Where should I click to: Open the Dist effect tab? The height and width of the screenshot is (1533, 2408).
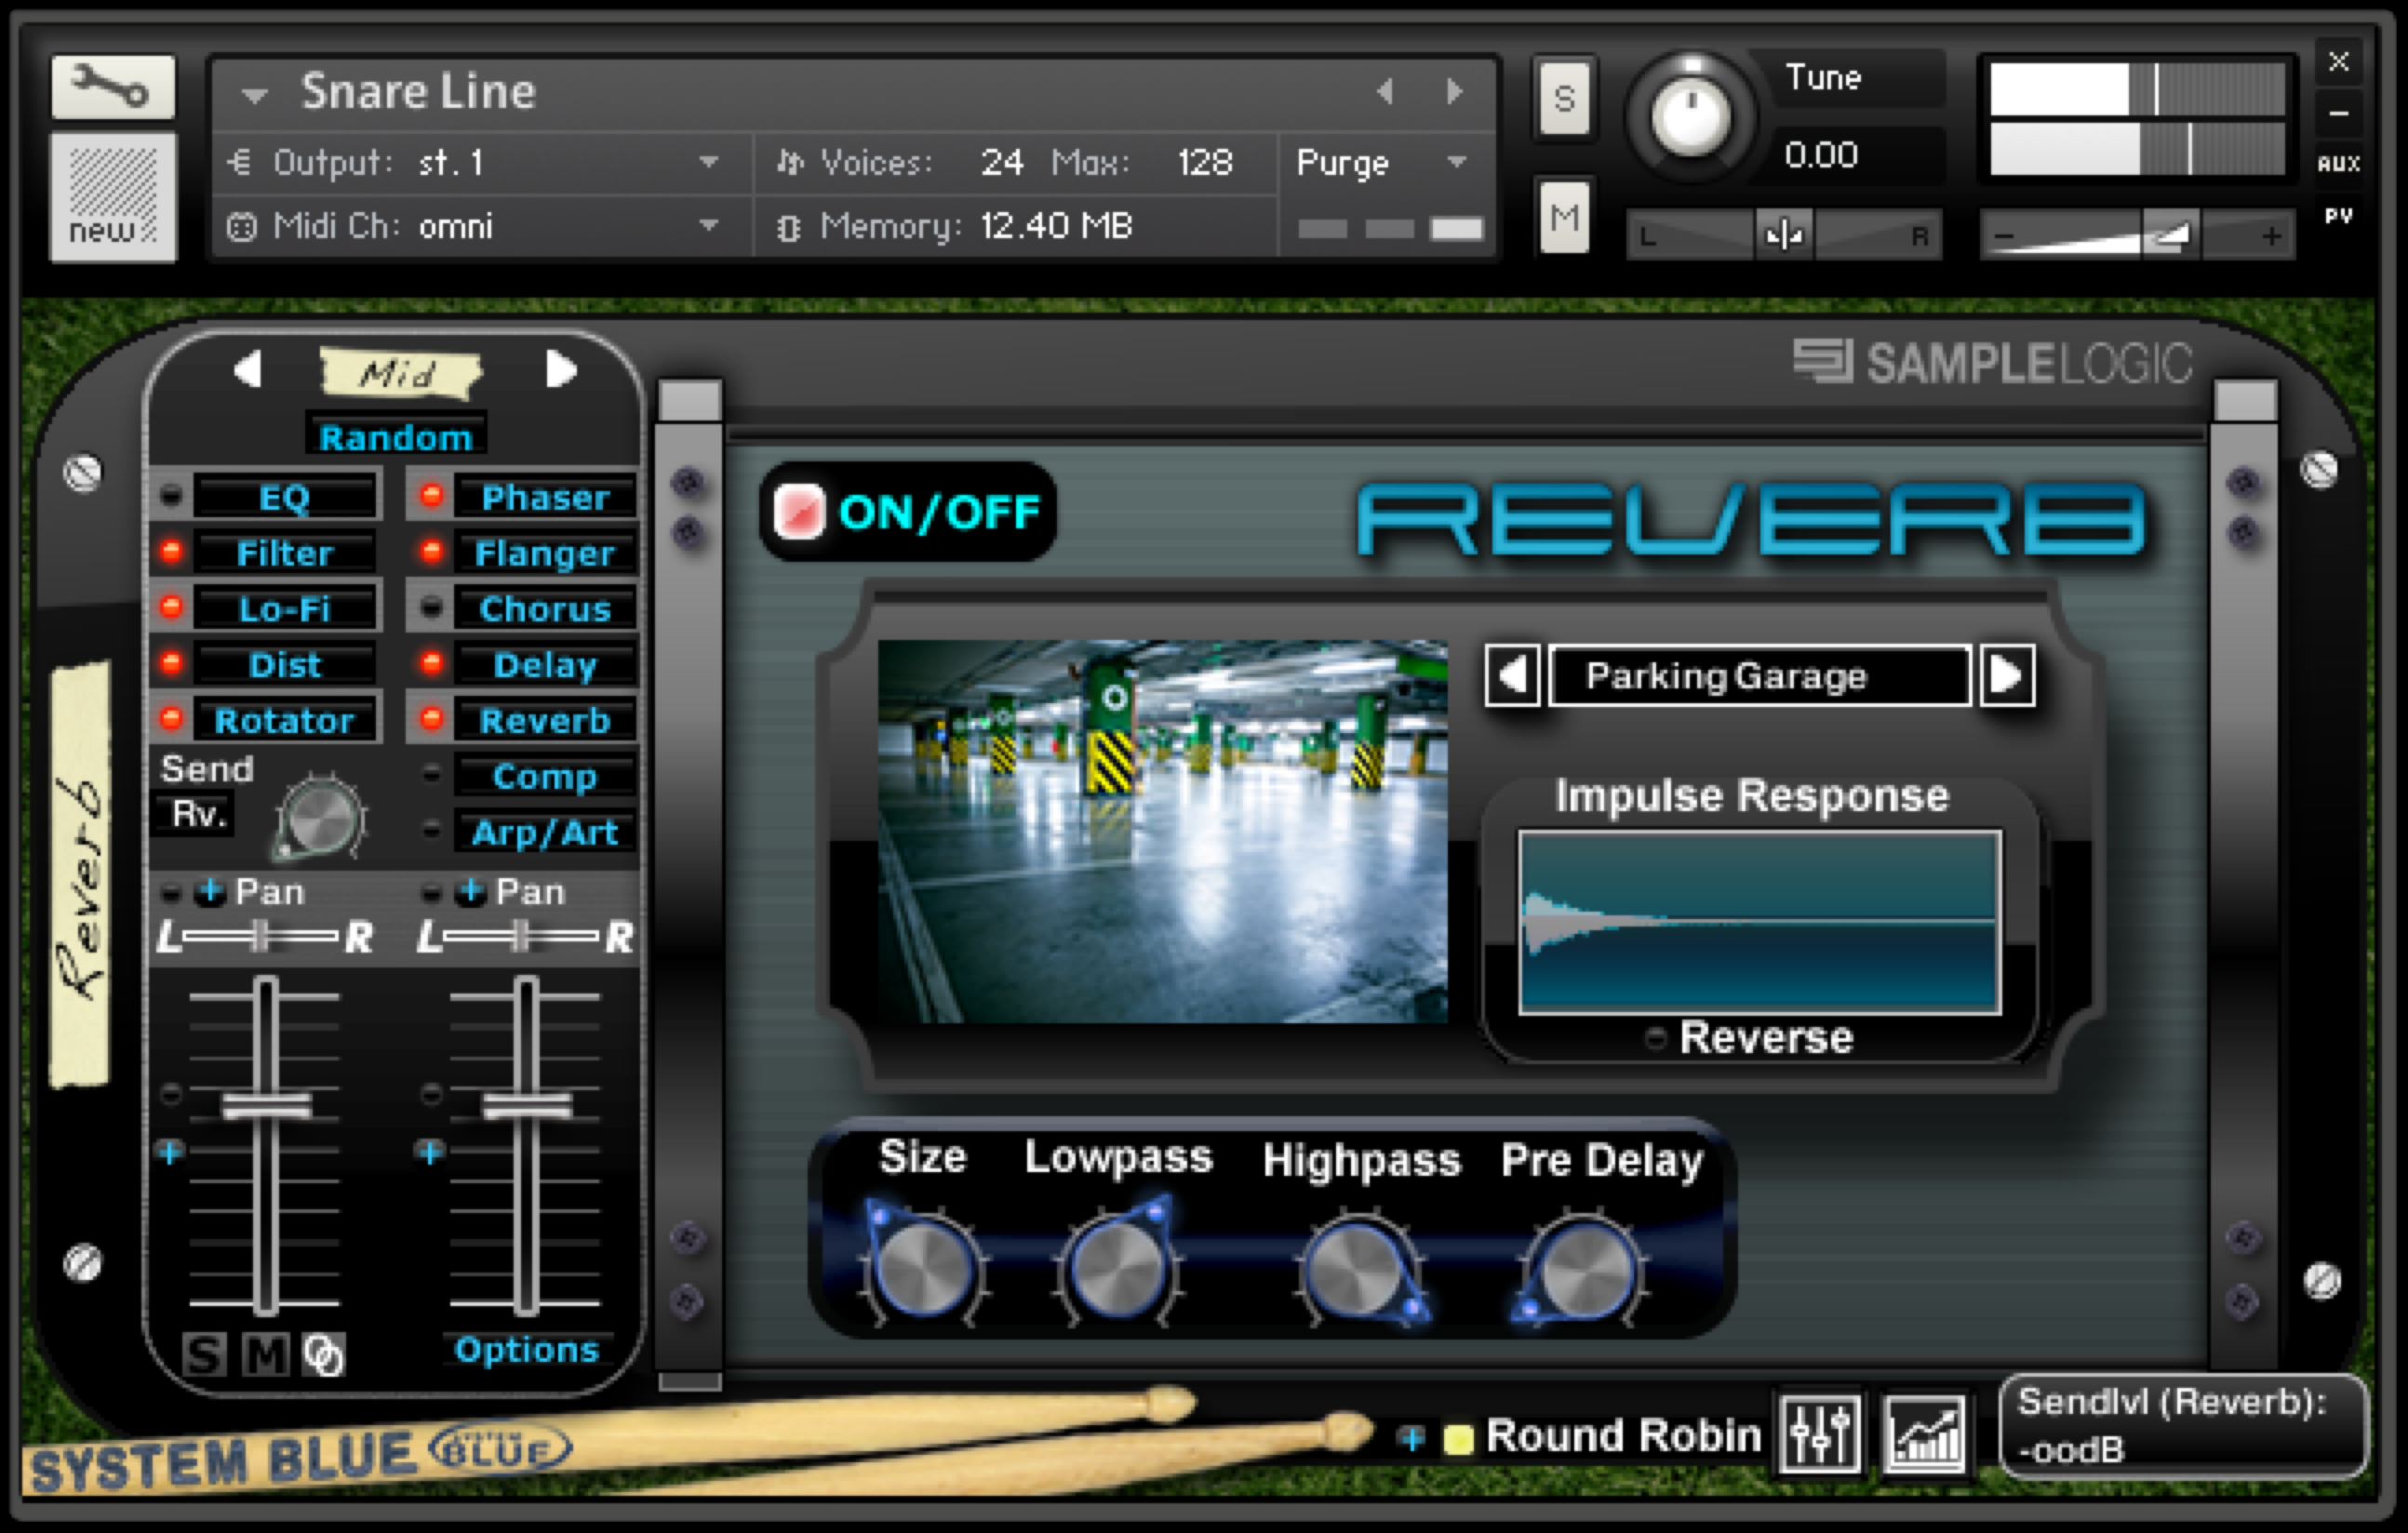(x=285, y=665)
